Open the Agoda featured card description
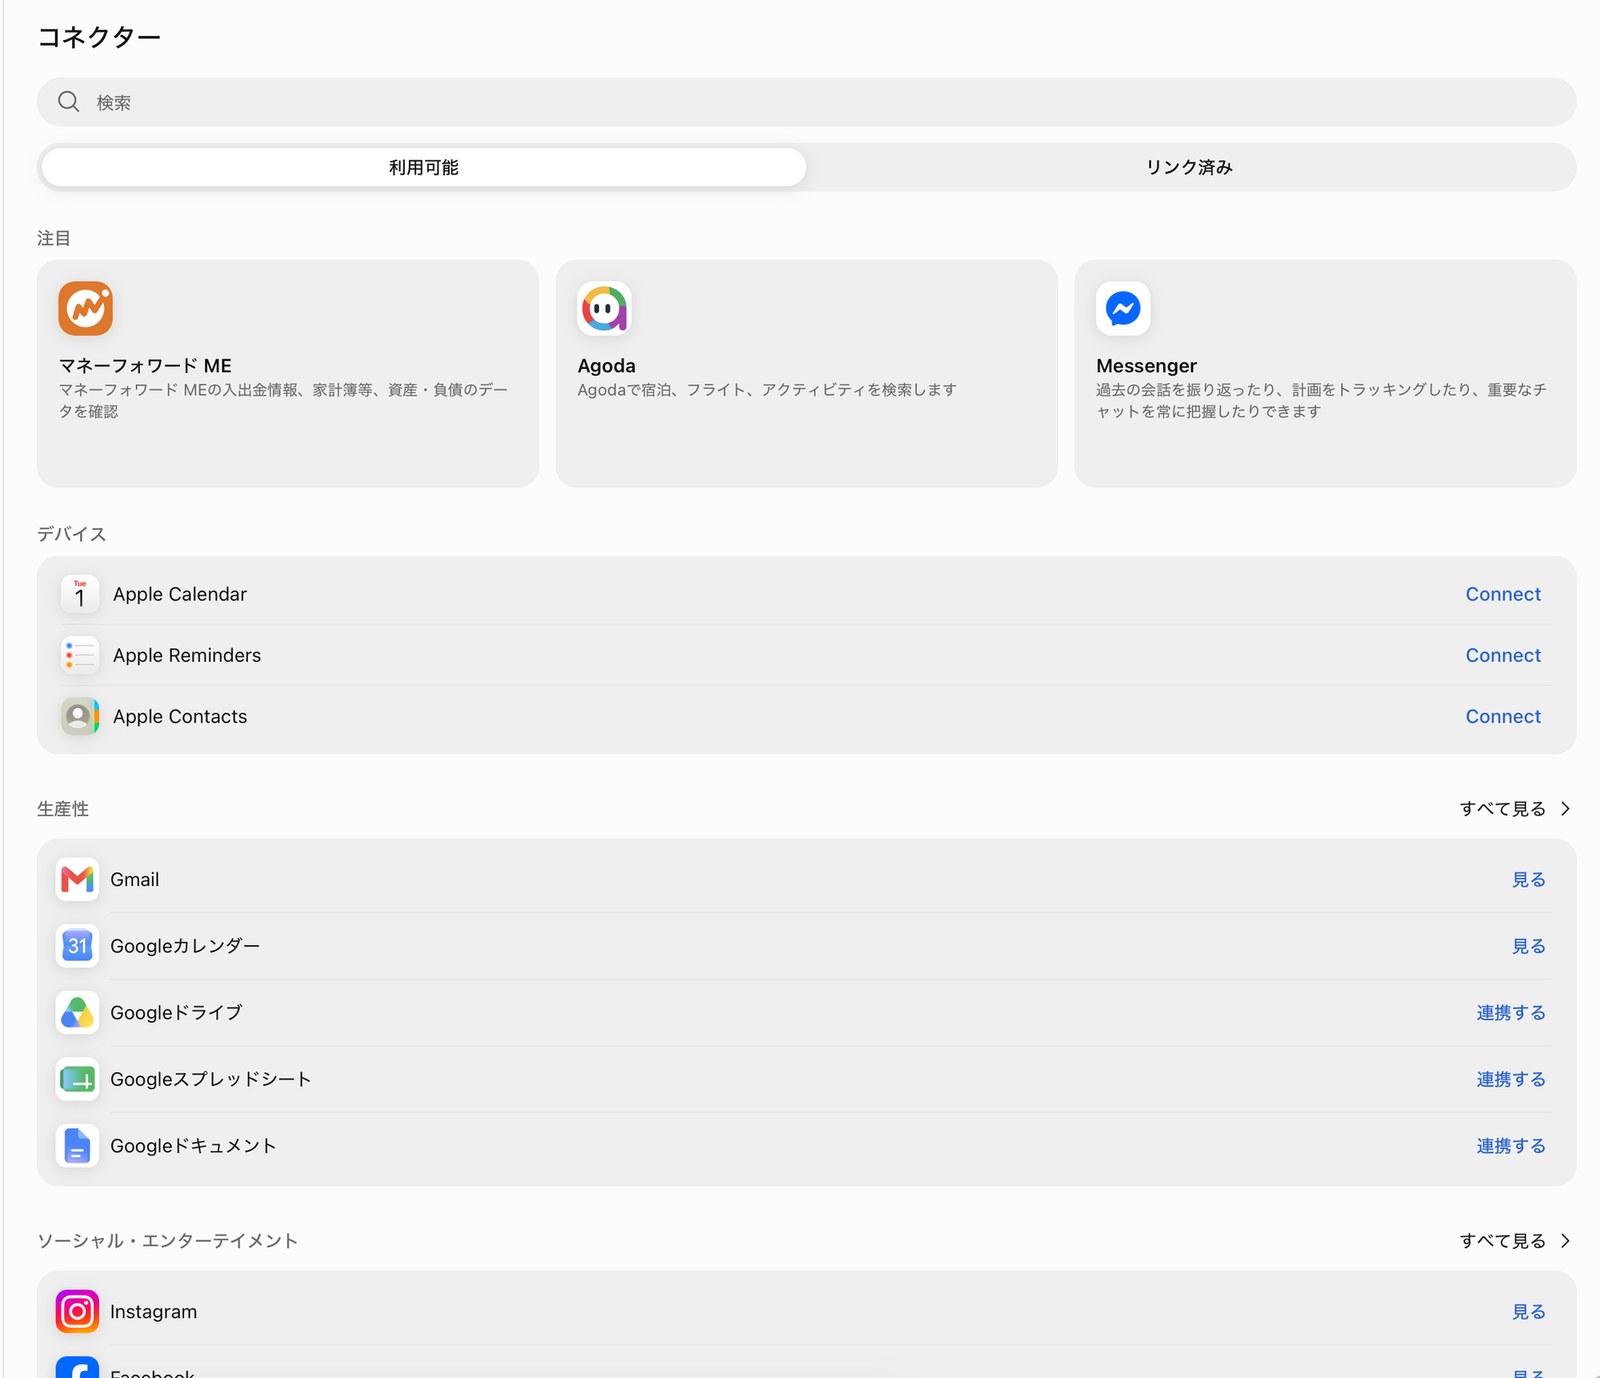 [767, 390]
